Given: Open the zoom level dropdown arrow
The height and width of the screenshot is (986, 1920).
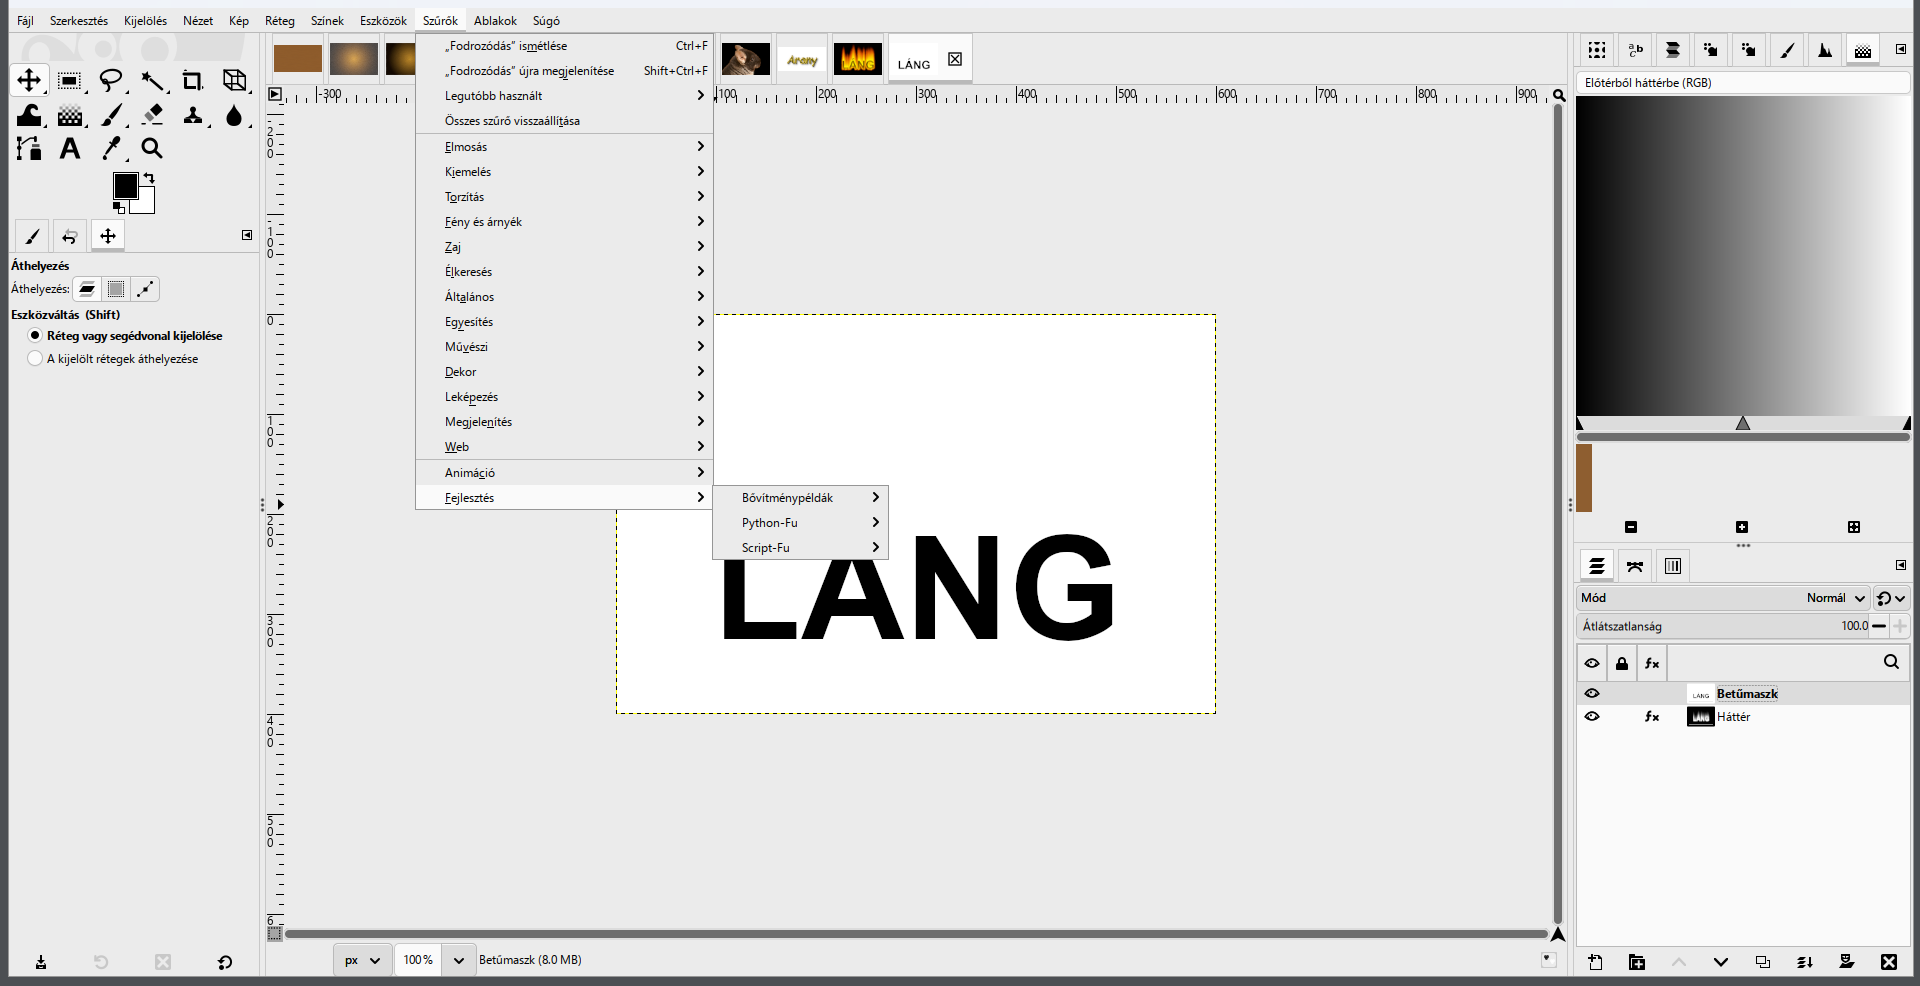Looking at the screenshot, I should tap(458, 960).
